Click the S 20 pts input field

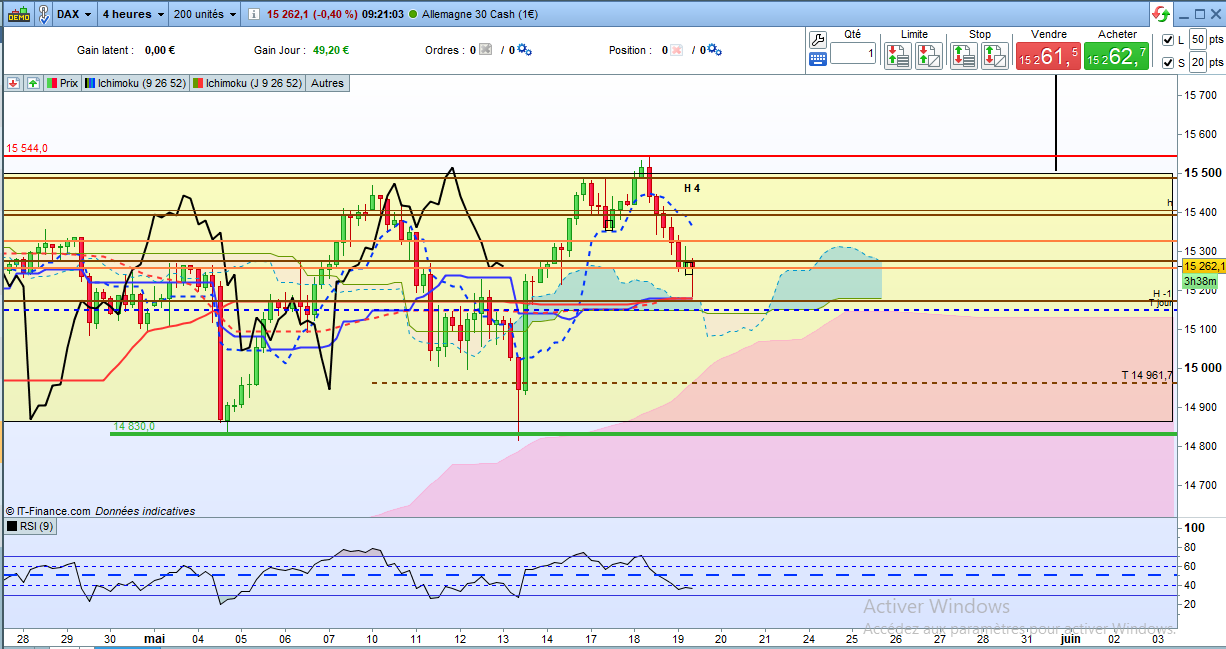[1198, 63]
